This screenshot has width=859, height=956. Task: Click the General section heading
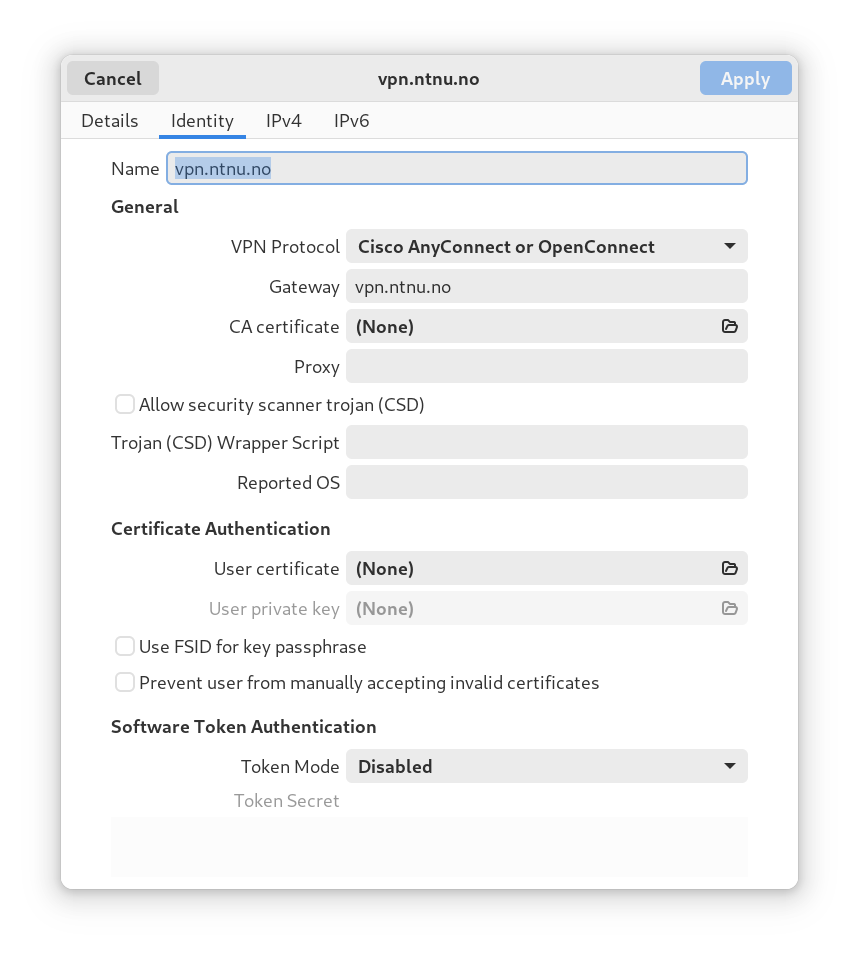144,207
